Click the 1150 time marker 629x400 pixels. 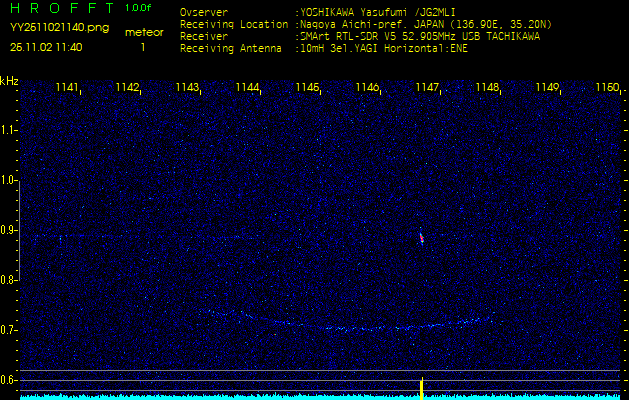pyautogui.click(x=606, y=88)
